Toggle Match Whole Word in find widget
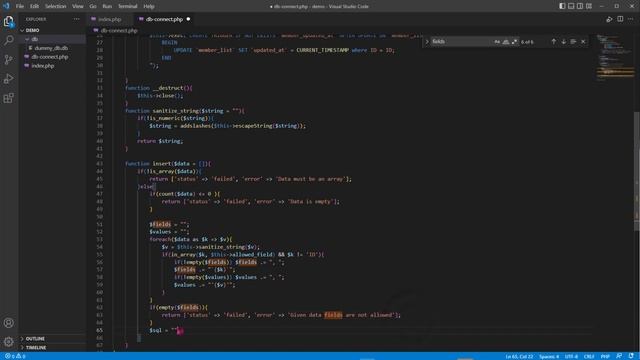 coord(506,42)
